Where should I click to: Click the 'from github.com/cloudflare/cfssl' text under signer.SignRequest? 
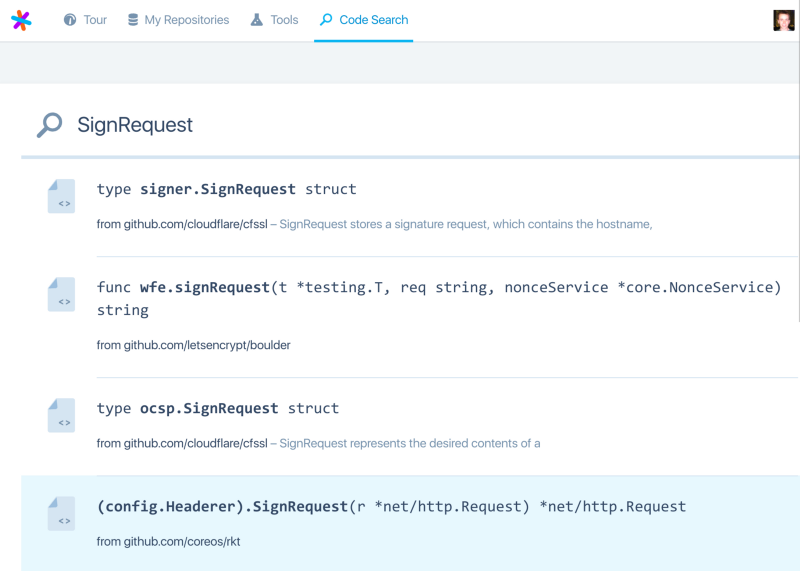(x=182, y=224)
